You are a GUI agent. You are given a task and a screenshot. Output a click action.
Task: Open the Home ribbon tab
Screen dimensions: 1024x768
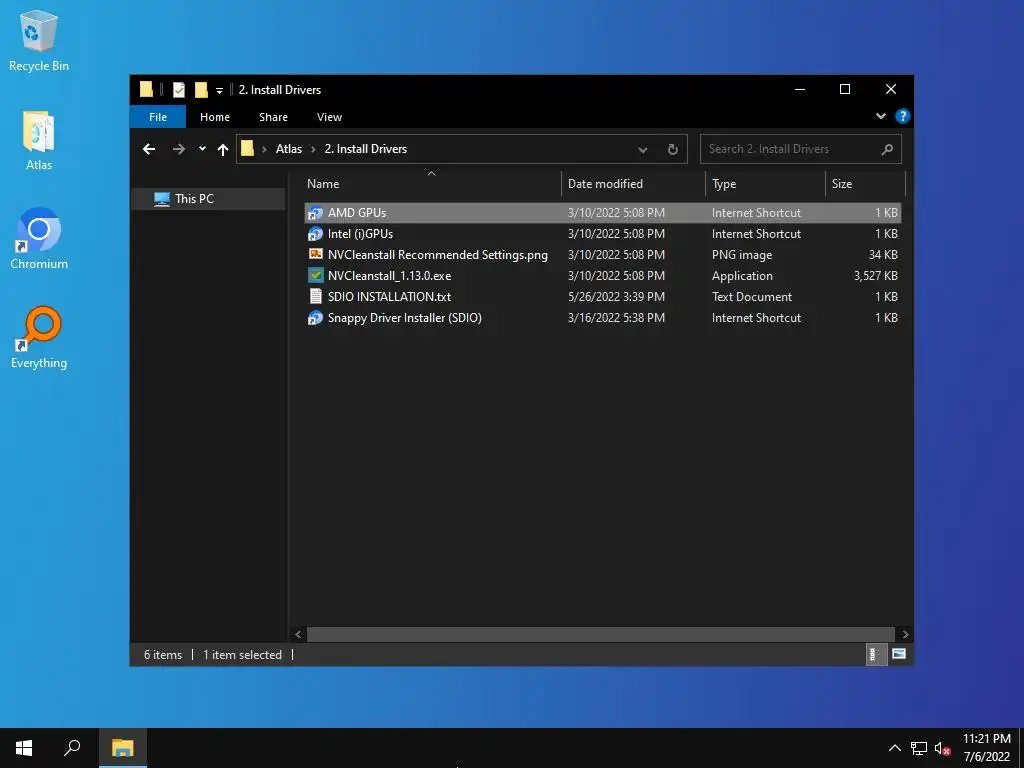[215, 117]
